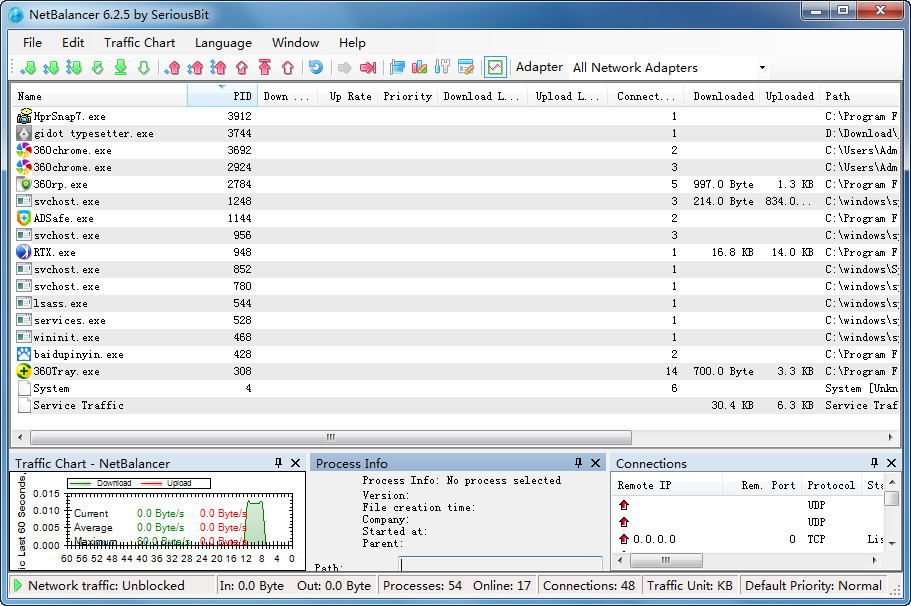Pin the Traffic Chart panel
The image size is (911, 606).
click(x=279, y=463)
